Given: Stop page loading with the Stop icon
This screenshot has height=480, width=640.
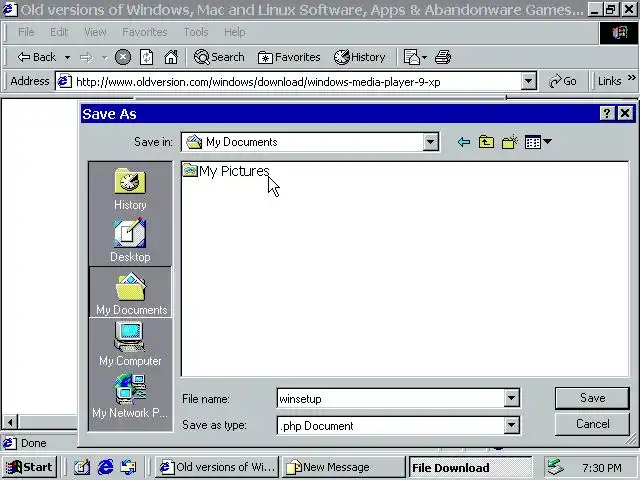Looking at the screenshot, I should click(122, 57).
